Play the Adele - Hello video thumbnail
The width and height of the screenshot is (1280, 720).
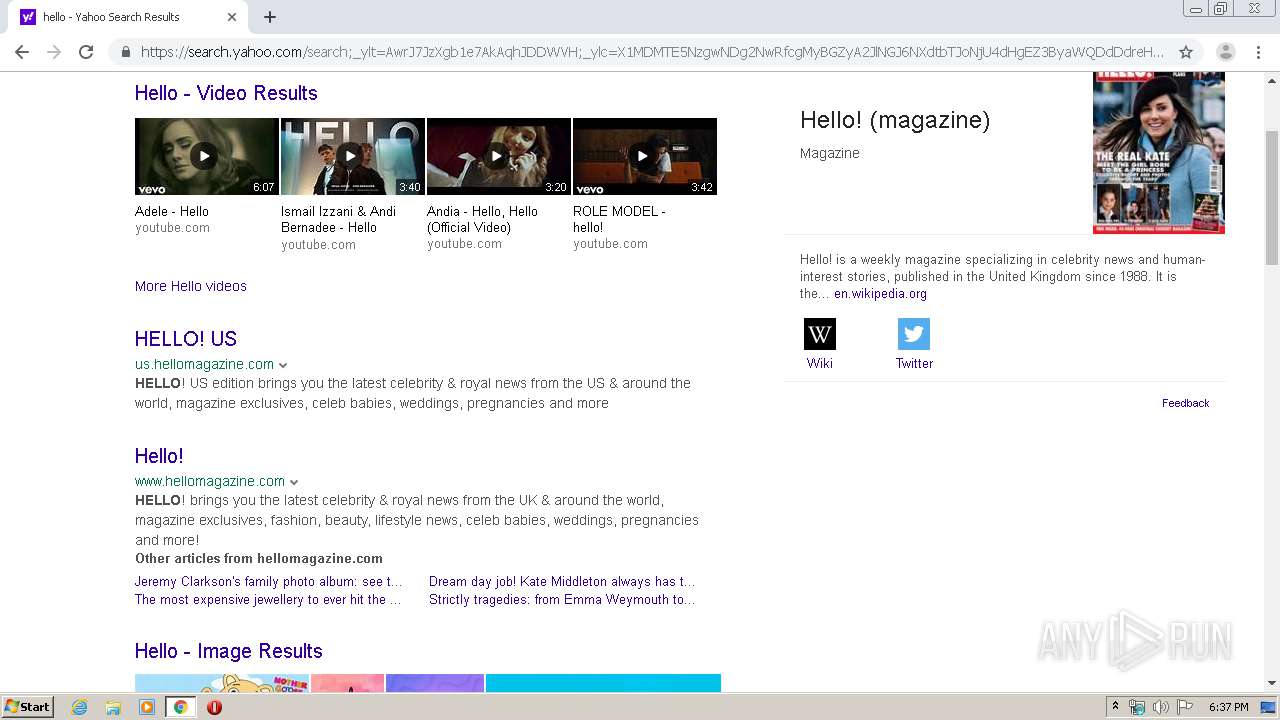click(207, 156)
